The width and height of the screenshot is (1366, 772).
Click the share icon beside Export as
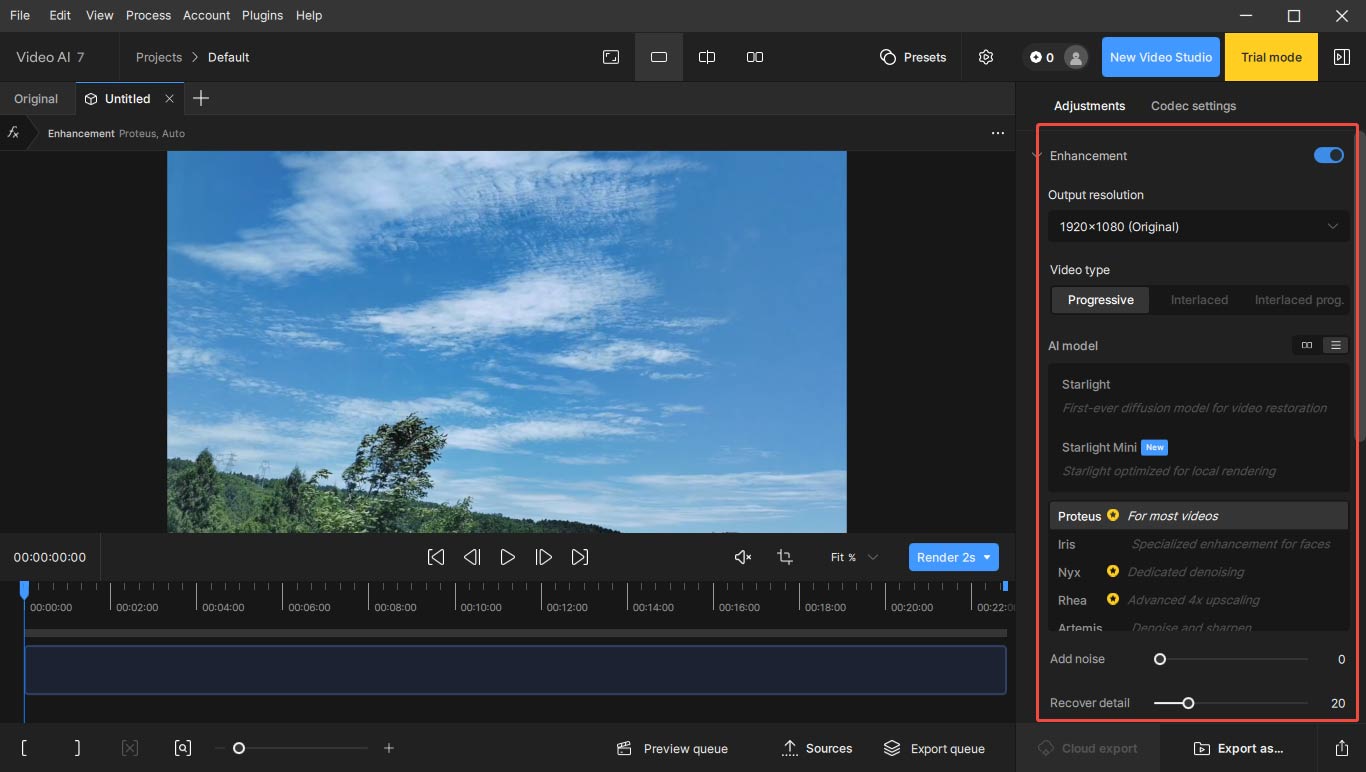(x=1341, y=748)
